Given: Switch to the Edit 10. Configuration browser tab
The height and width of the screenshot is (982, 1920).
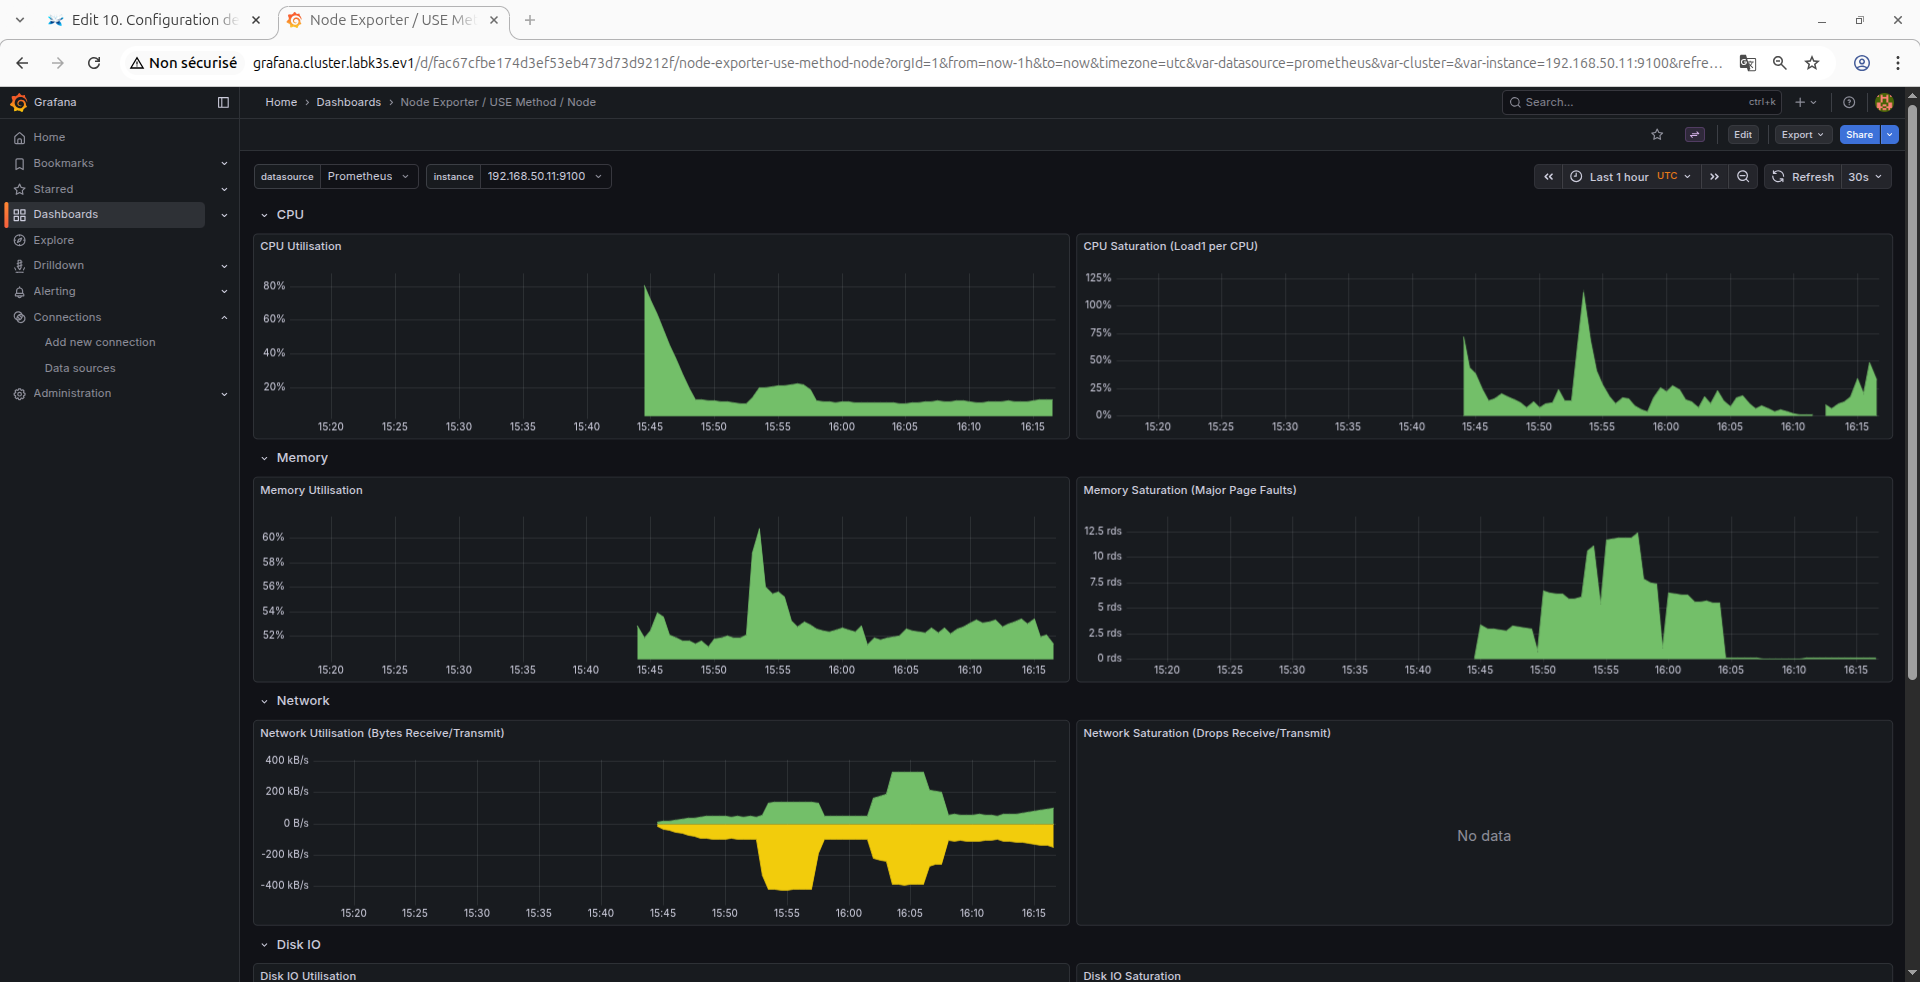Looking at the screenshot, I should (155, 20).
